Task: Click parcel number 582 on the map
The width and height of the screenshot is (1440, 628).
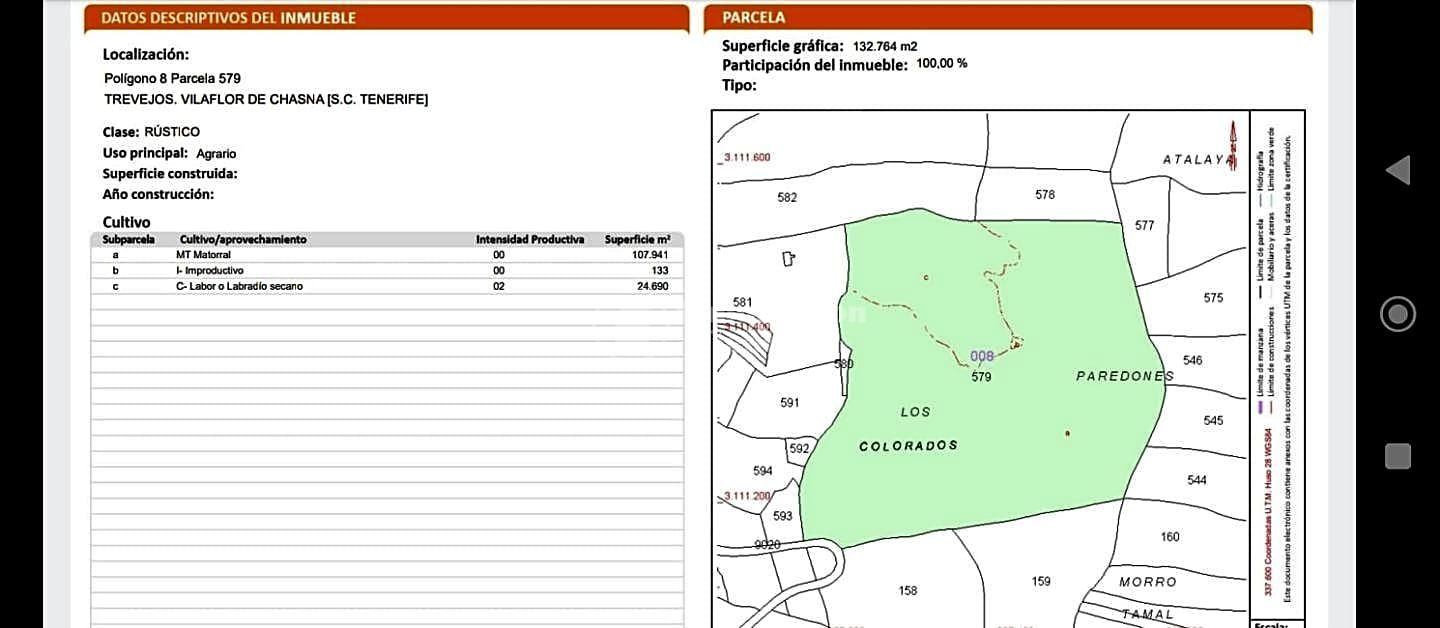Action: [x=787, y=198]
